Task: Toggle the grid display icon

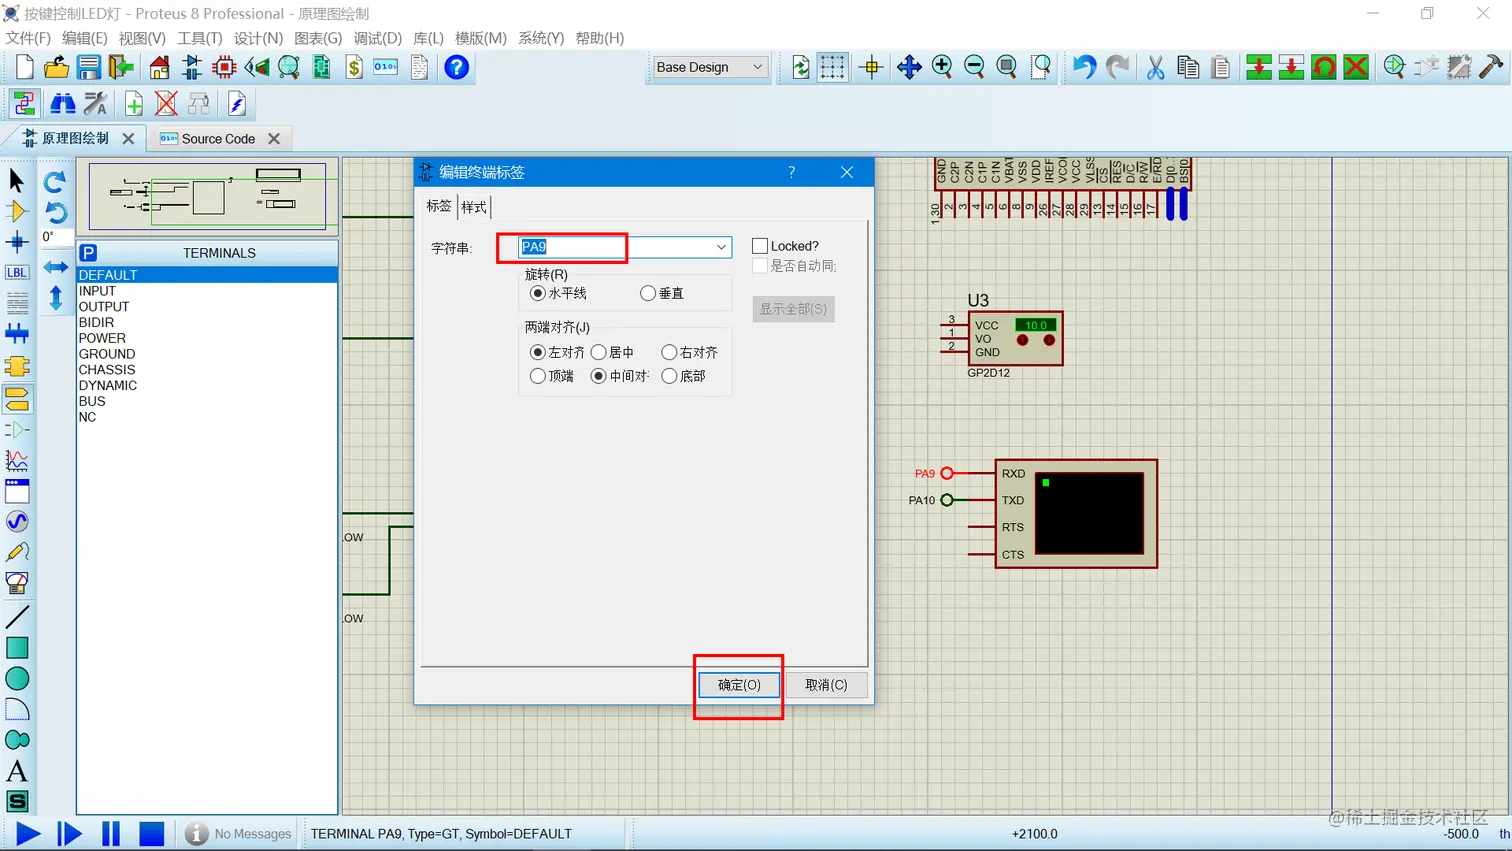Action: point(832,67)
